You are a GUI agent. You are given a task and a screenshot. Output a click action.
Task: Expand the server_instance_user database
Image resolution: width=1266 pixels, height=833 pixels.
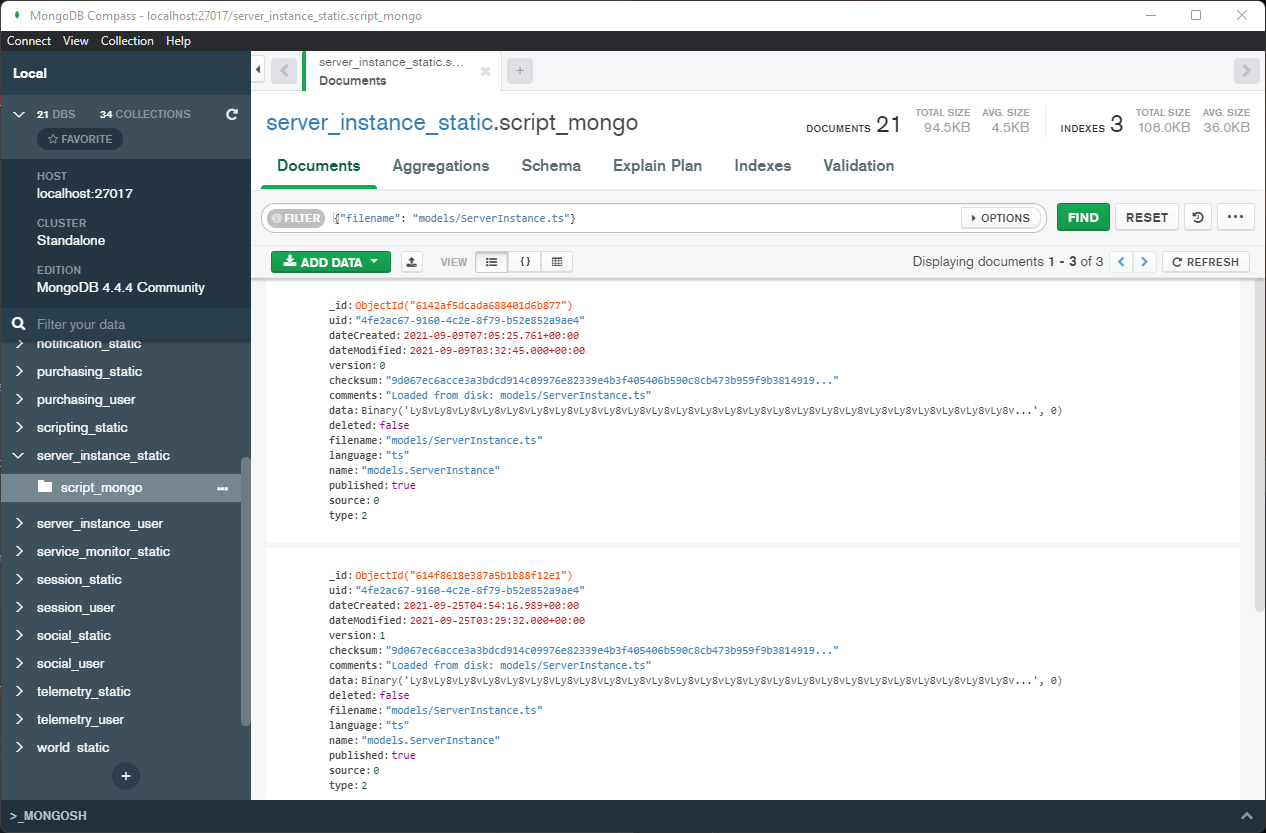pos(18,523)
